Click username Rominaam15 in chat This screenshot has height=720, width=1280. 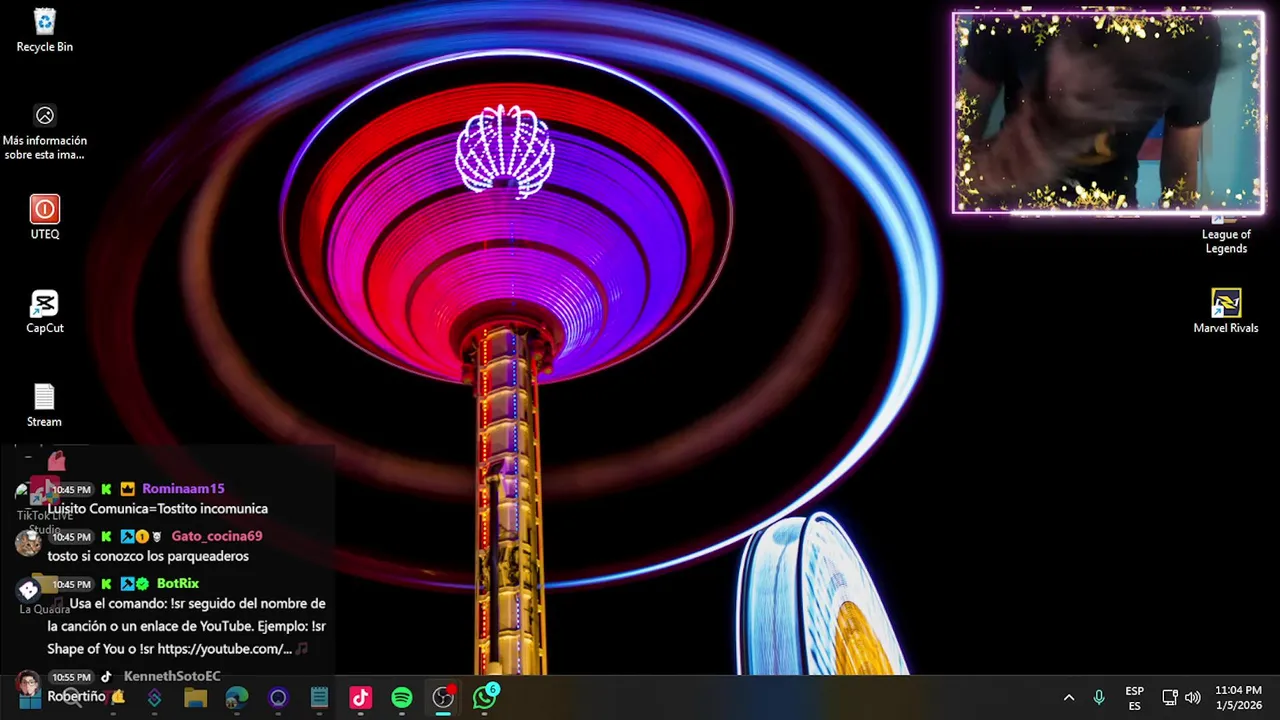[183, 489]
